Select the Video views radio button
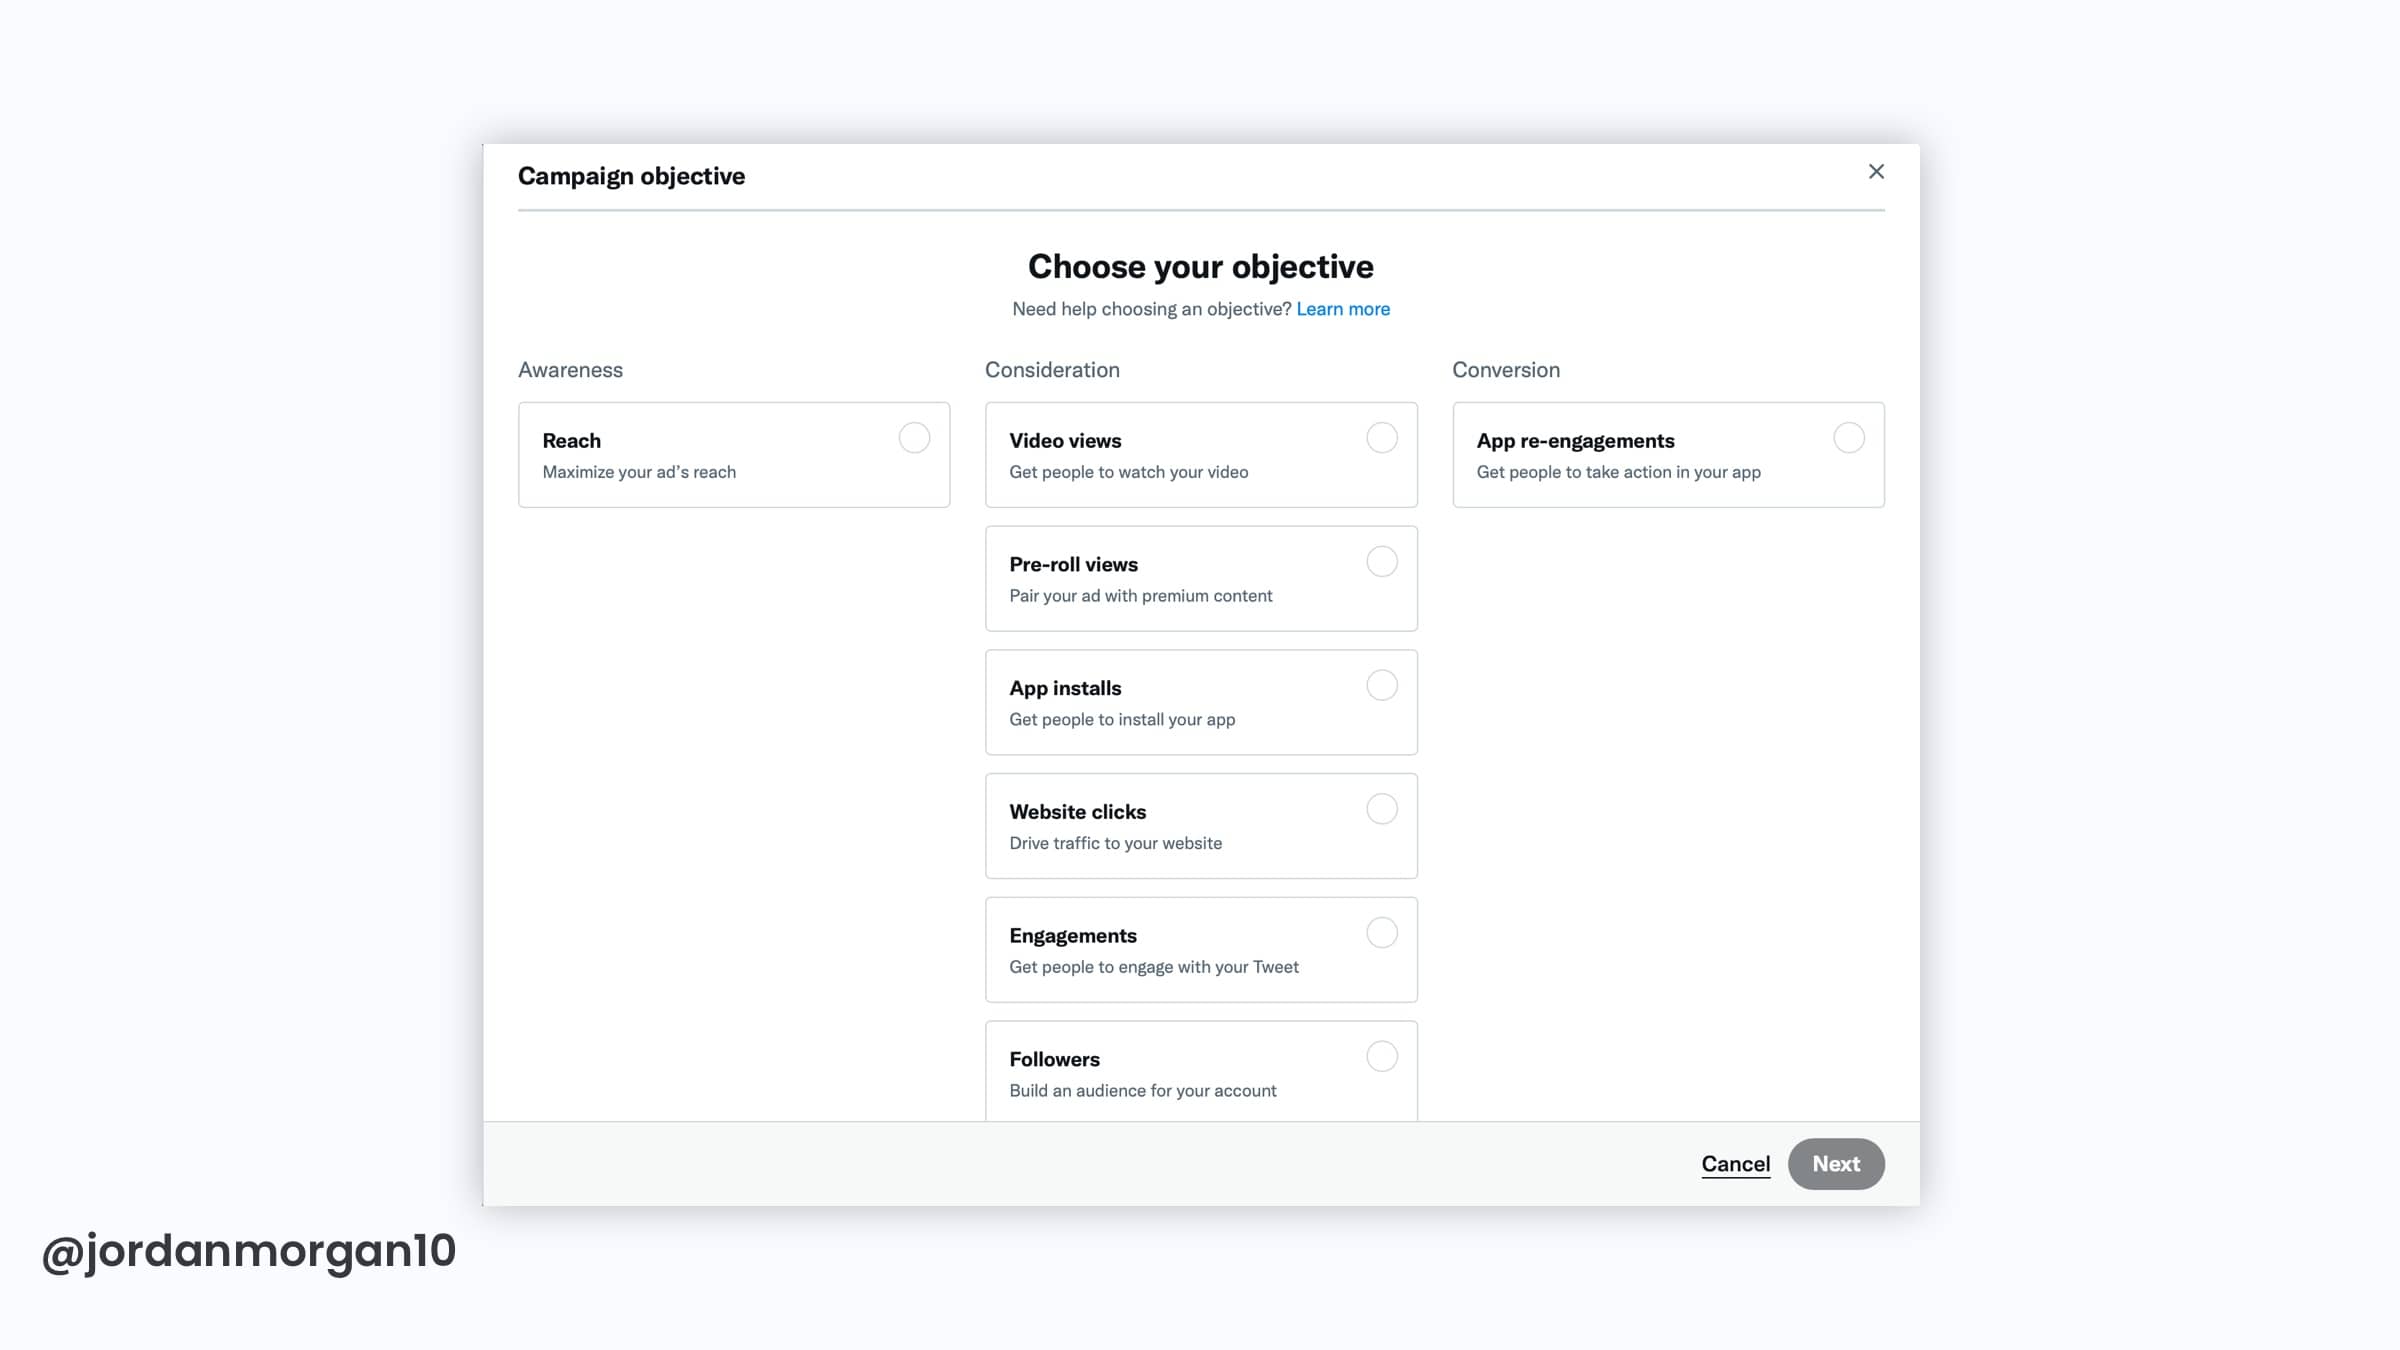This screenshot has height=1350, width=2400. tap(1381, 437)
